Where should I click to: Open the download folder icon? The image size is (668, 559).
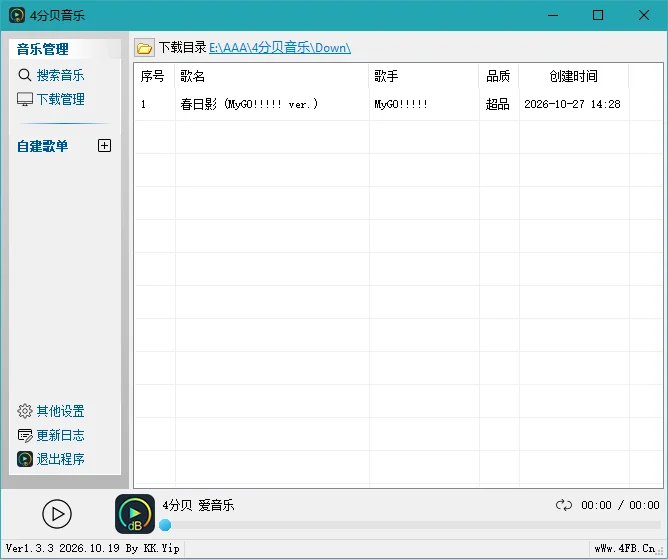point(144,48)
